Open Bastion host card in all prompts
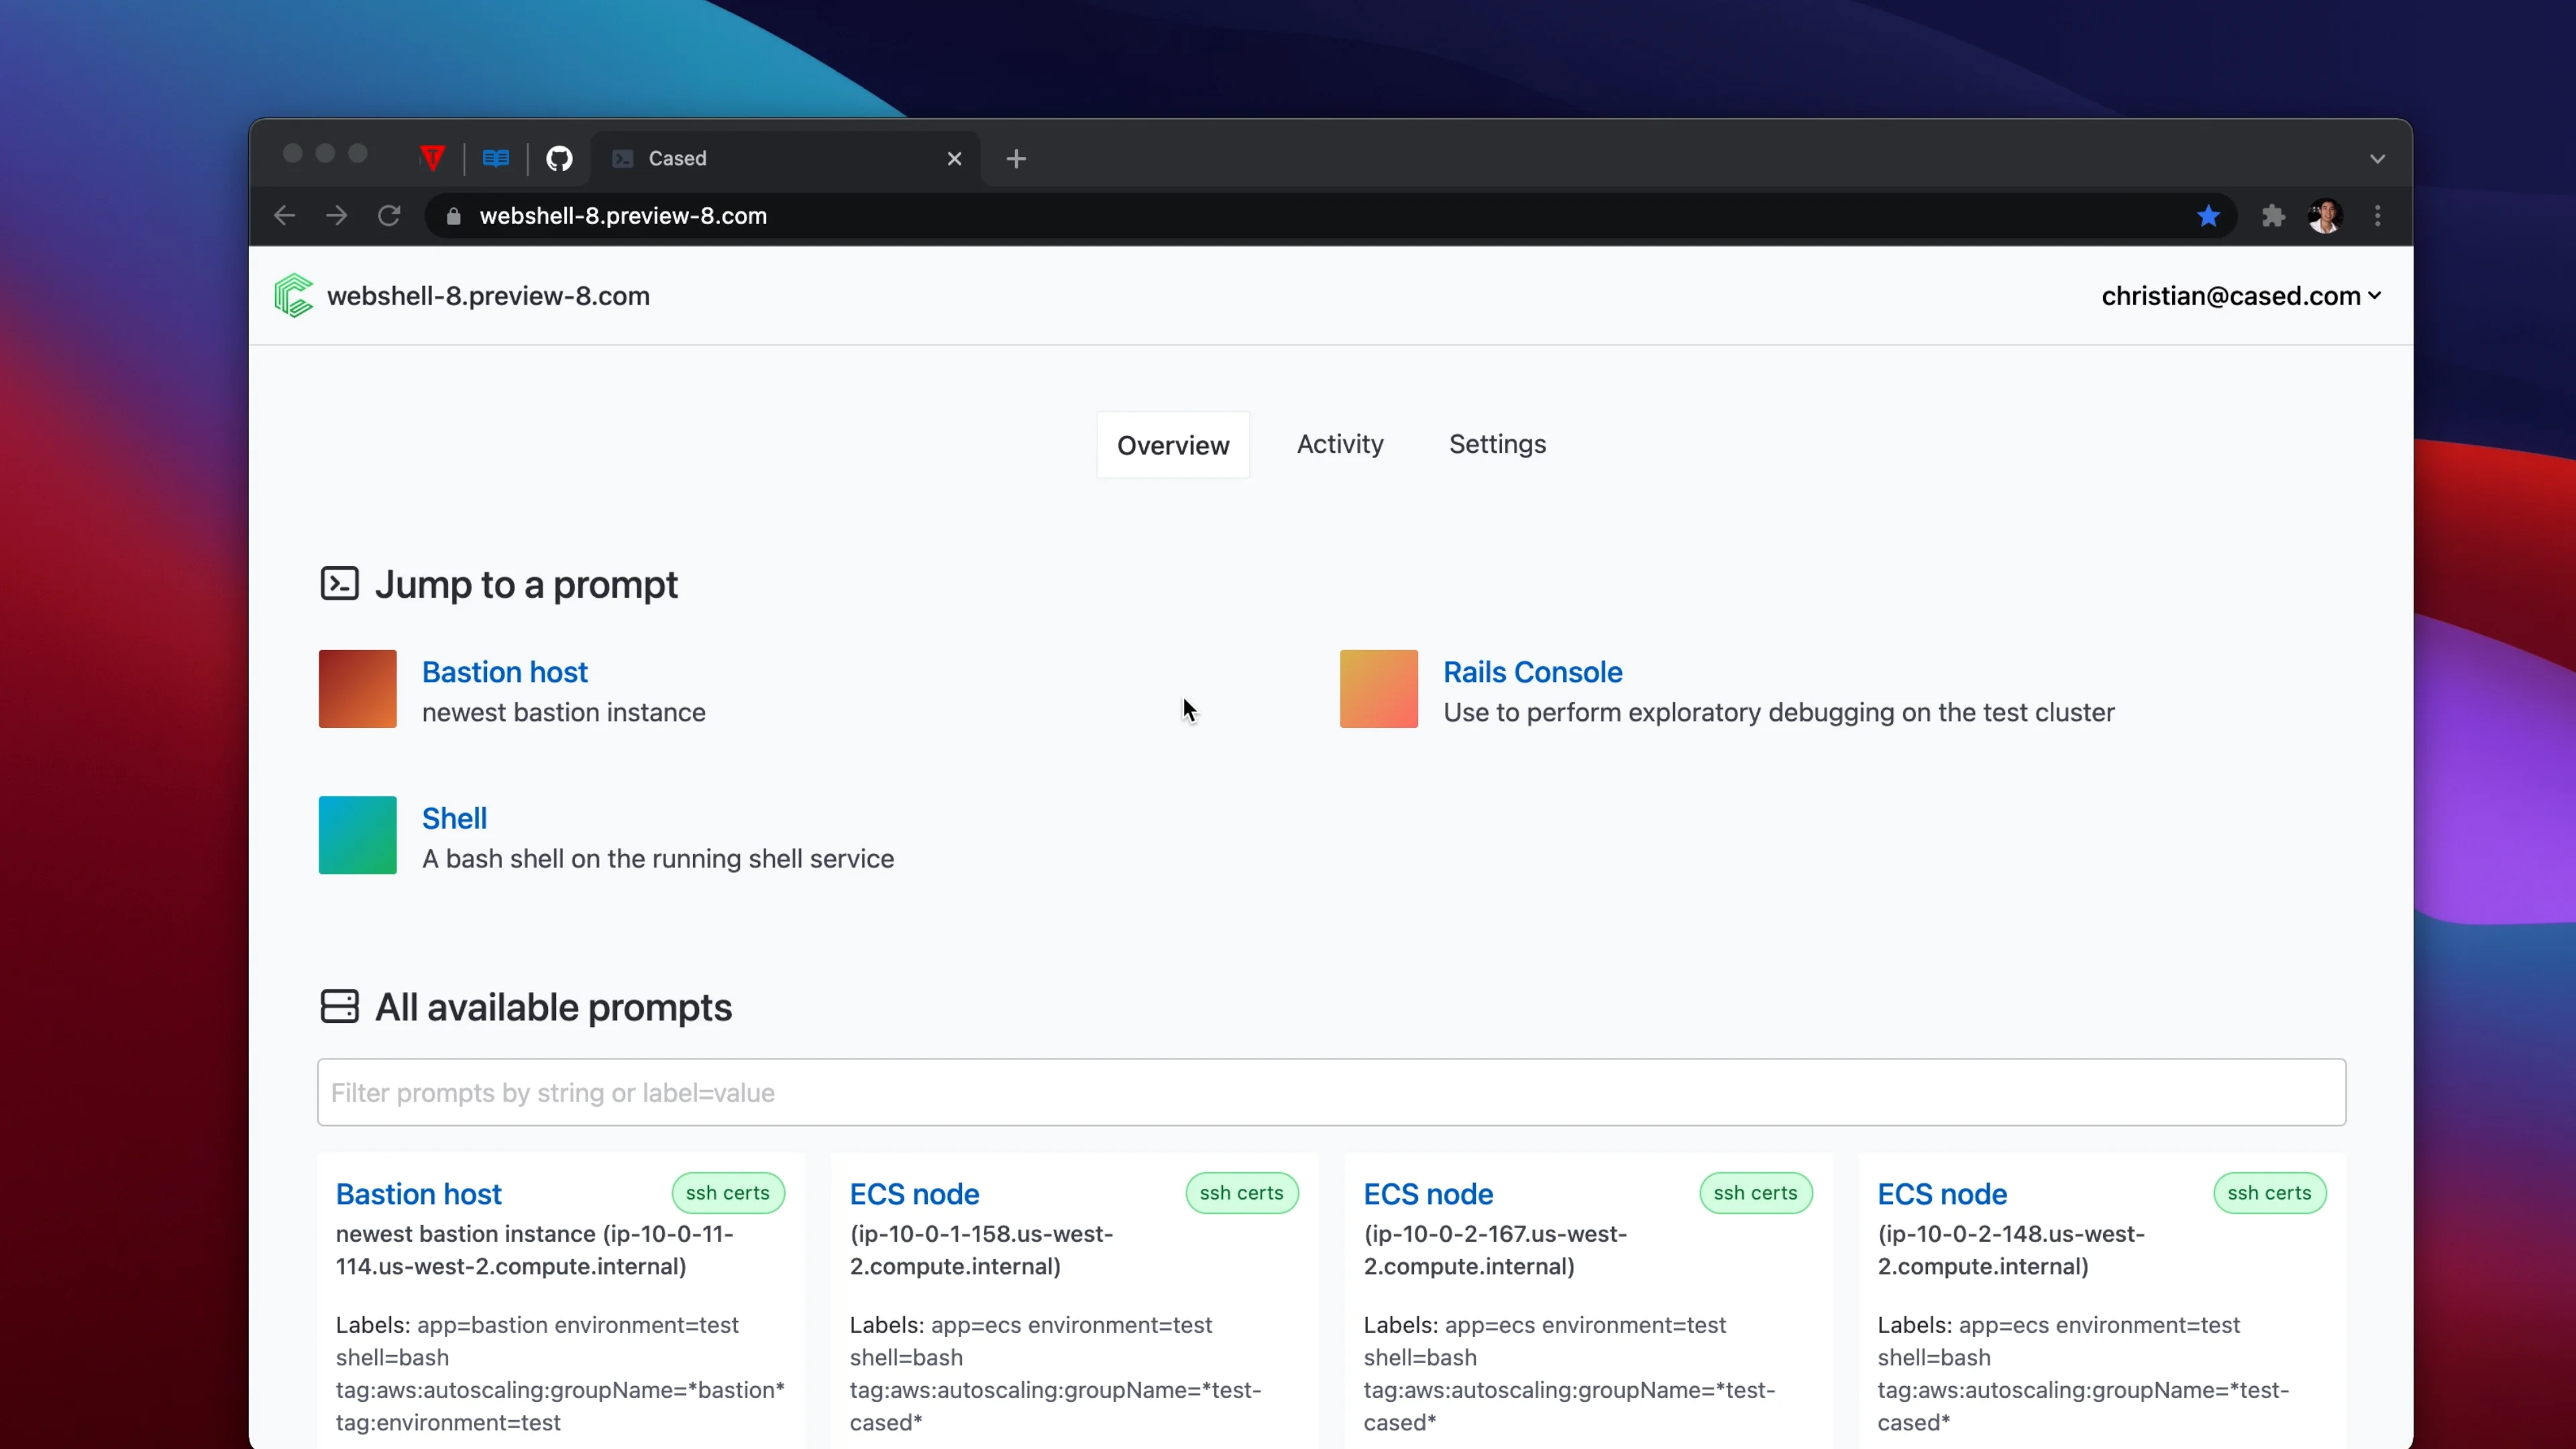2576x1449 pixels. tap(418, 1194)
